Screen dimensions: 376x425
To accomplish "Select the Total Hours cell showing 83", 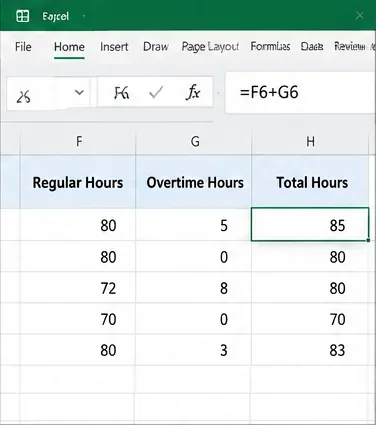I will coord(310,350).
